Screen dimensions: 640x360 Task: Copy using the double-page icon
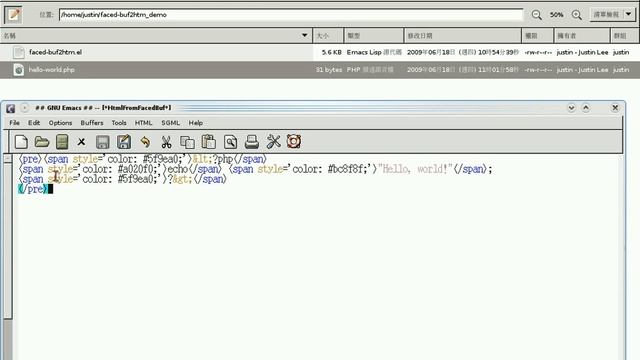187,142
